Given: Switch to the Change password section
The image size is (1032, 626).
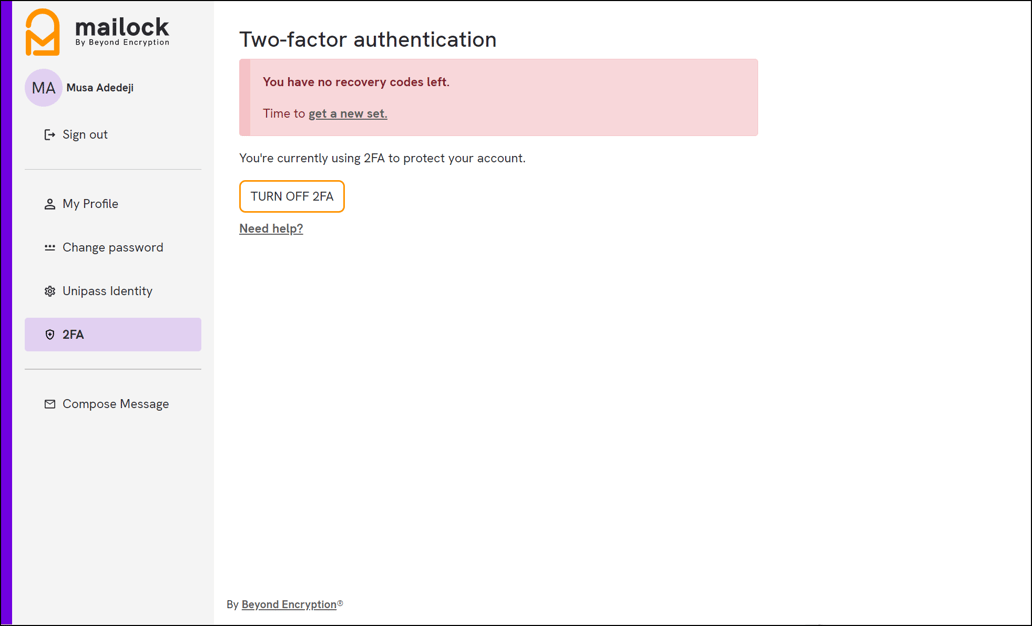Looking at the screenshot, I should 113,247.
